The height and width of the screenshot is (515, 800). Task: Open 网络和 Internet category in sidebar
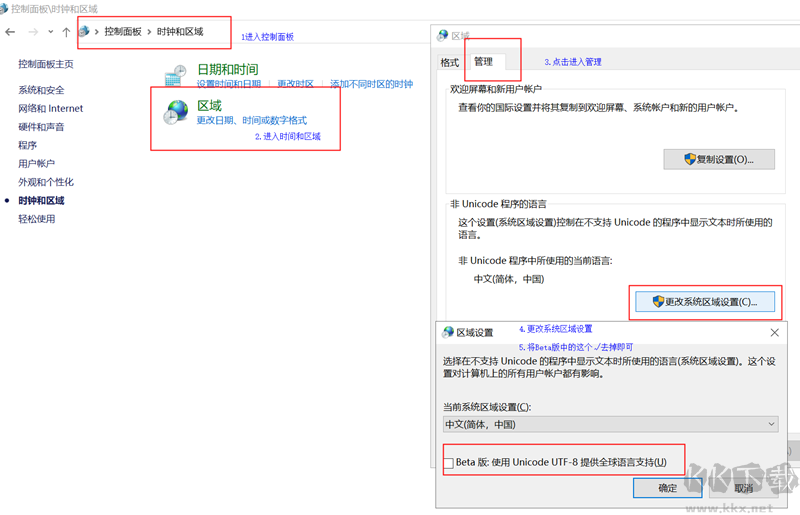(x=51, y=109)
